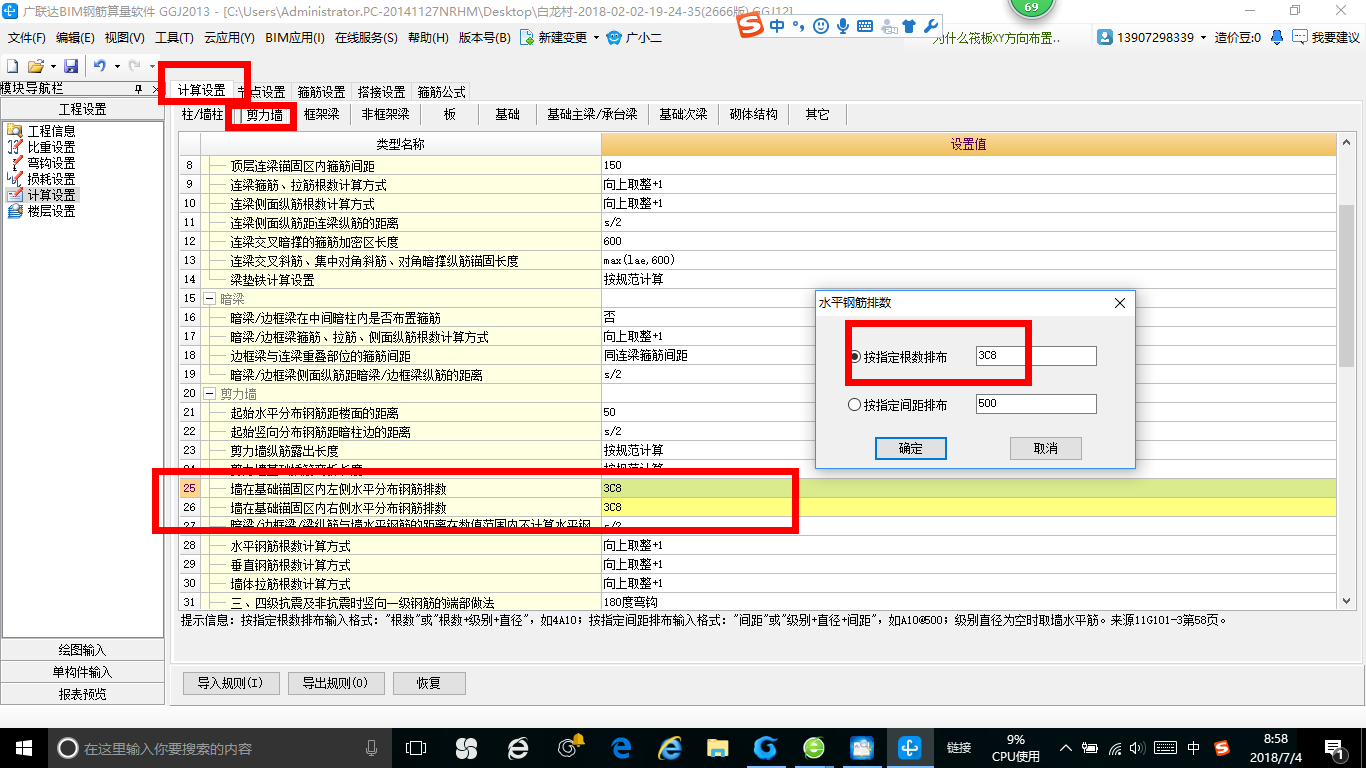The width and height of the screenshot is (1366, 768).
Task: Open the Windows action center notifications
Action: click(1334, 747)
